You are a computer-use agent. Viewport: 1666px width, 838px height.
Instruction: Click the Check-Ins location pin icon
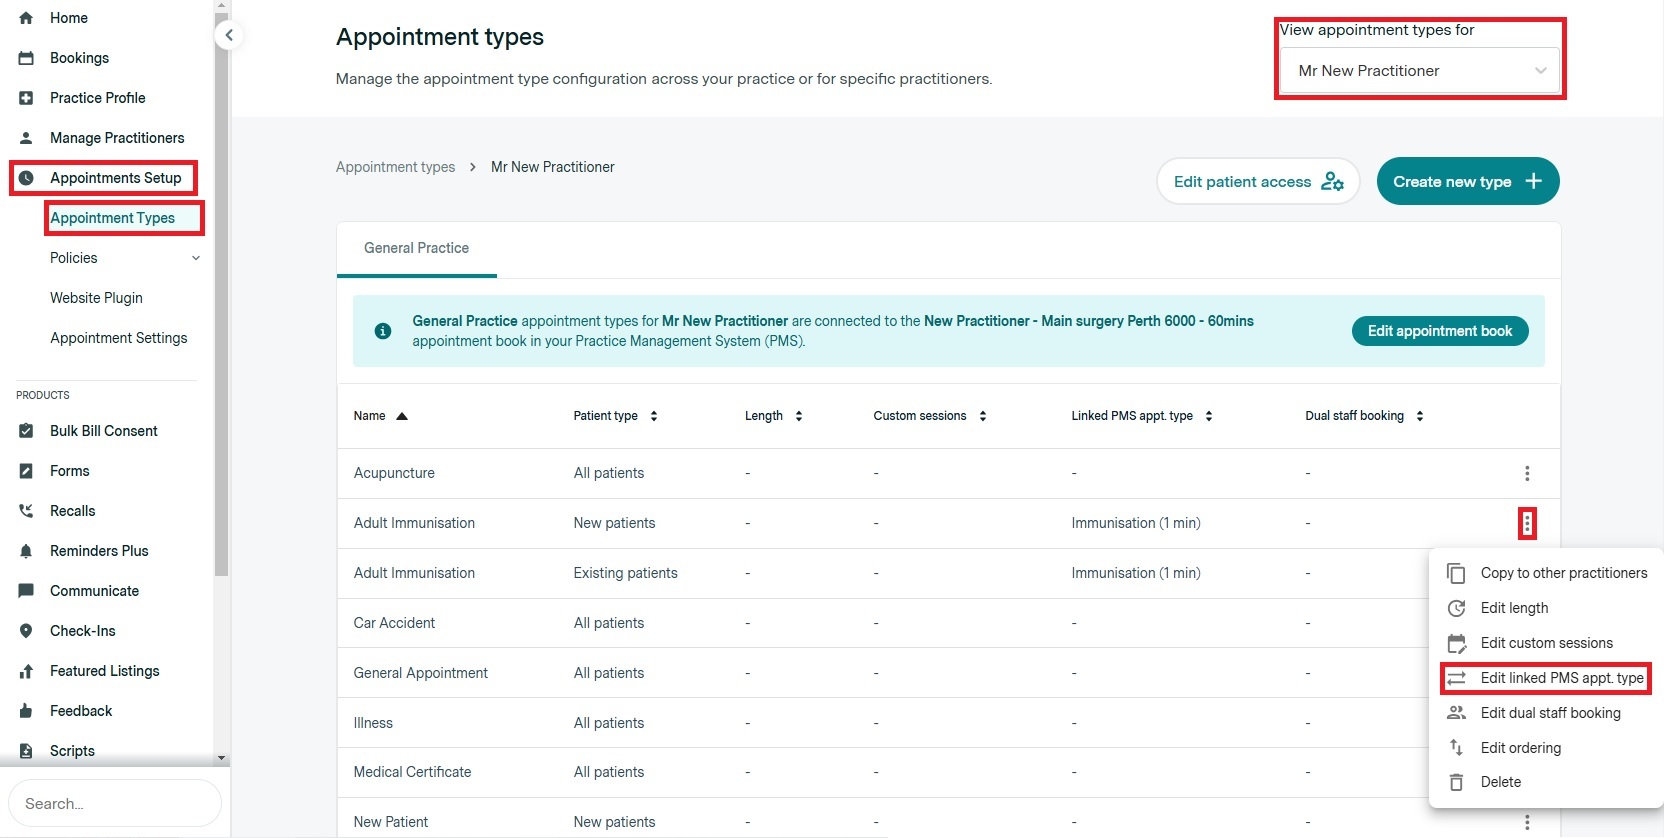tap(26, 631)
